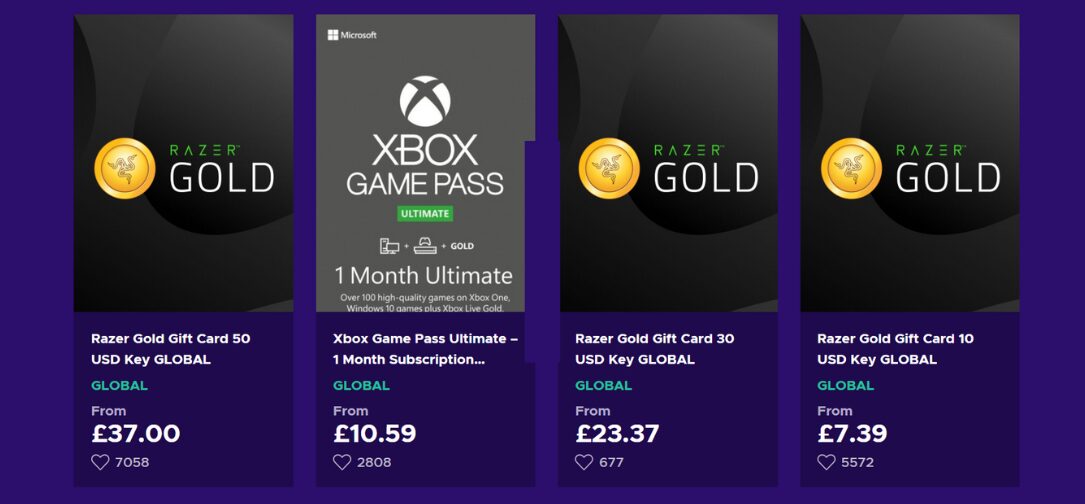This screenshot has width=1085, height=504.
Task: Click gold coin icon on Razer Gold 10 cover
Action: [x=851, y=168]
